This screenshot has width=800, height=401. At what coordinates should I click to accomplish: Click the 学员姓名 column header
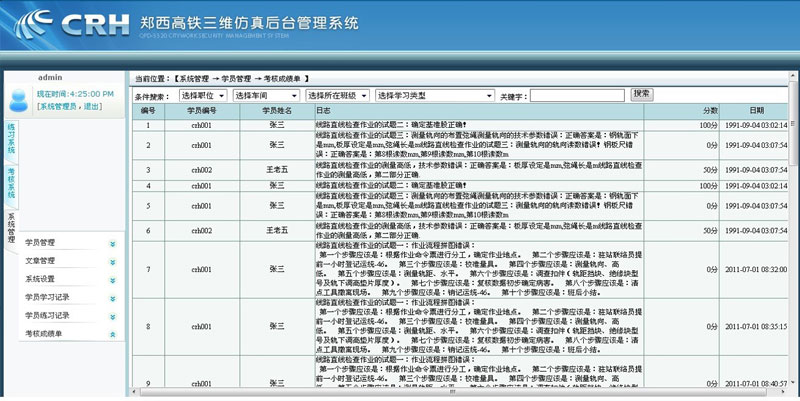(277, 111)
